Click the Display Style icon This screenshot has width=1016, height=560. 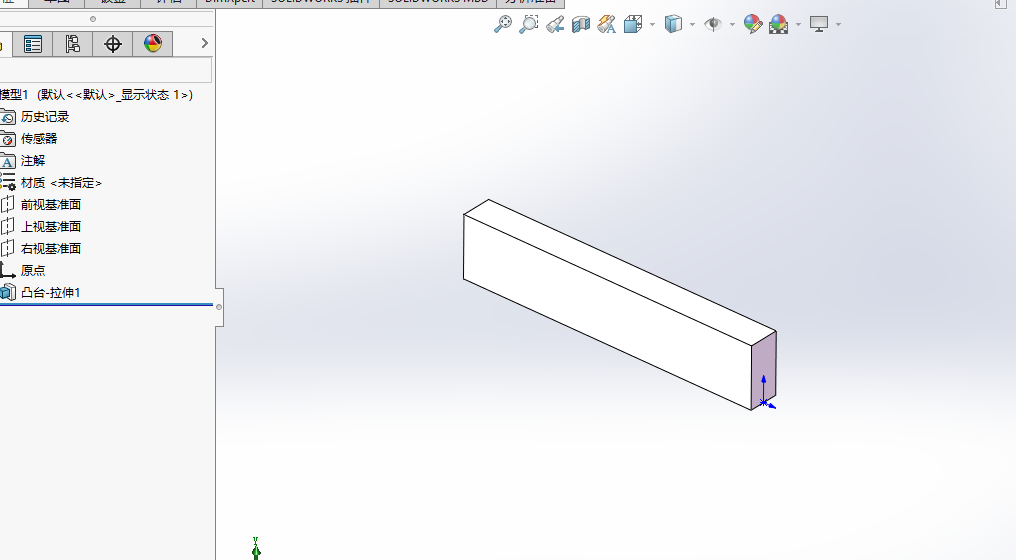(673, 25)
